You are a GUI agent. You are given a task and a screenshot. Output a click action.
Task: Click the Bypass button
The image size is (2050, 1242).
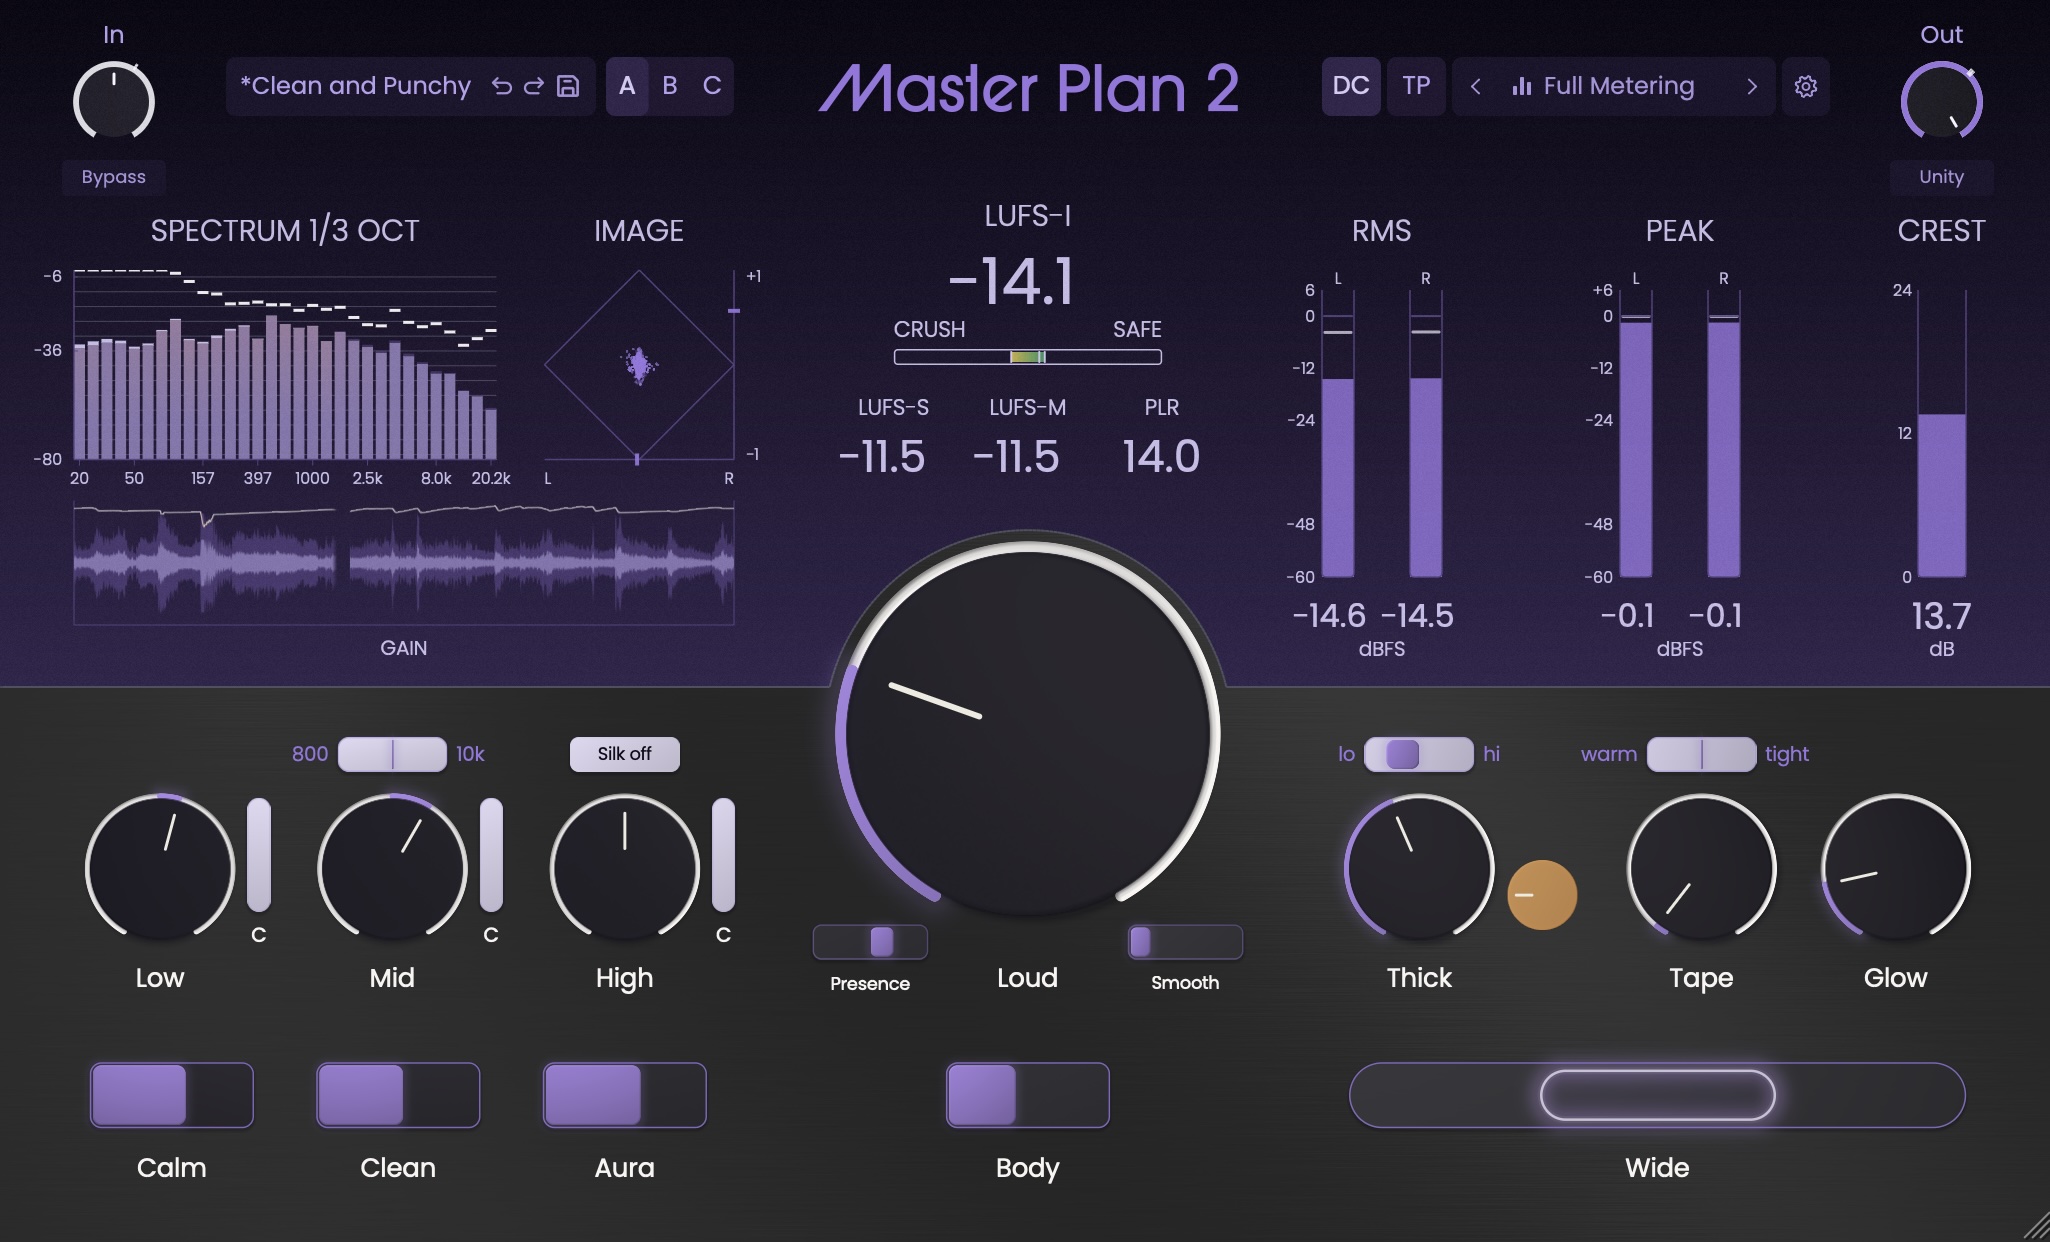113,177
